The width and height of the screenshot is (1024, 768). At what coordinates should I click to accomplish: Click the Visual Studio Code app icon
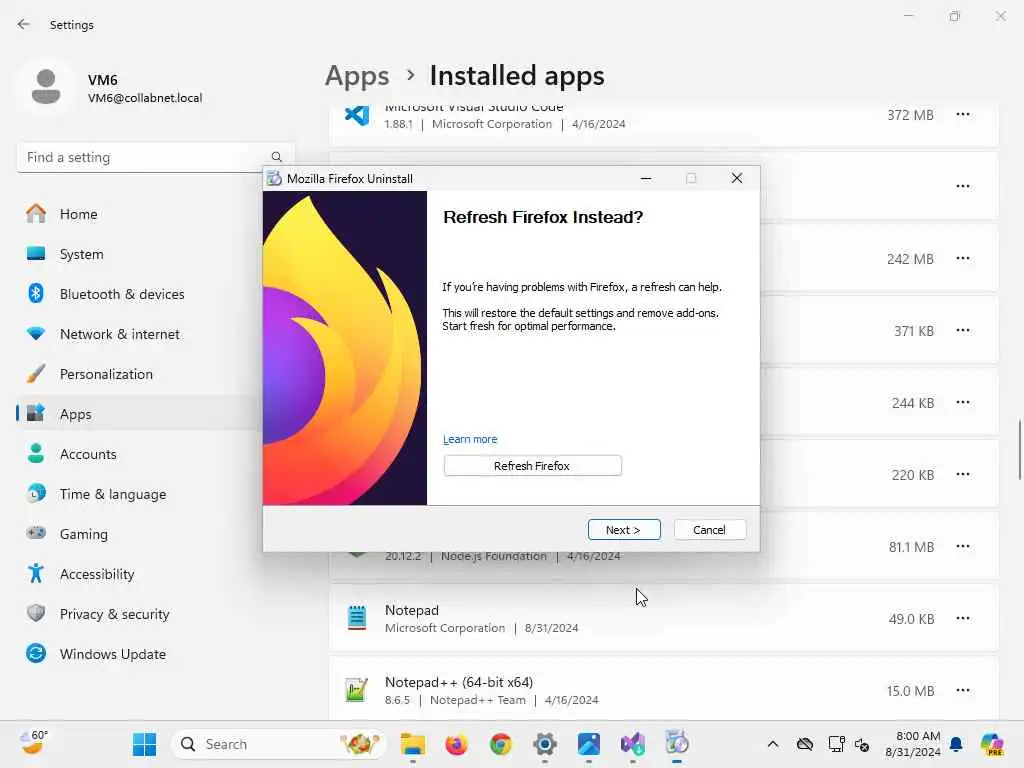click(x=357, y=115)
